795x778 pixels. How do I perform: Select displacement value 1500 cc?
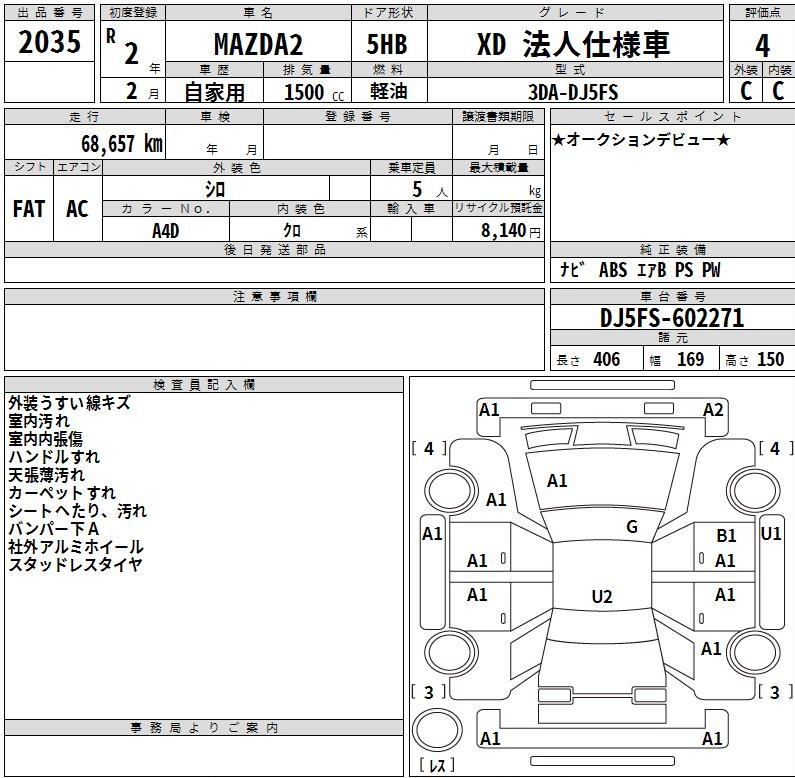pyautogui.click(x=314, y=92)
